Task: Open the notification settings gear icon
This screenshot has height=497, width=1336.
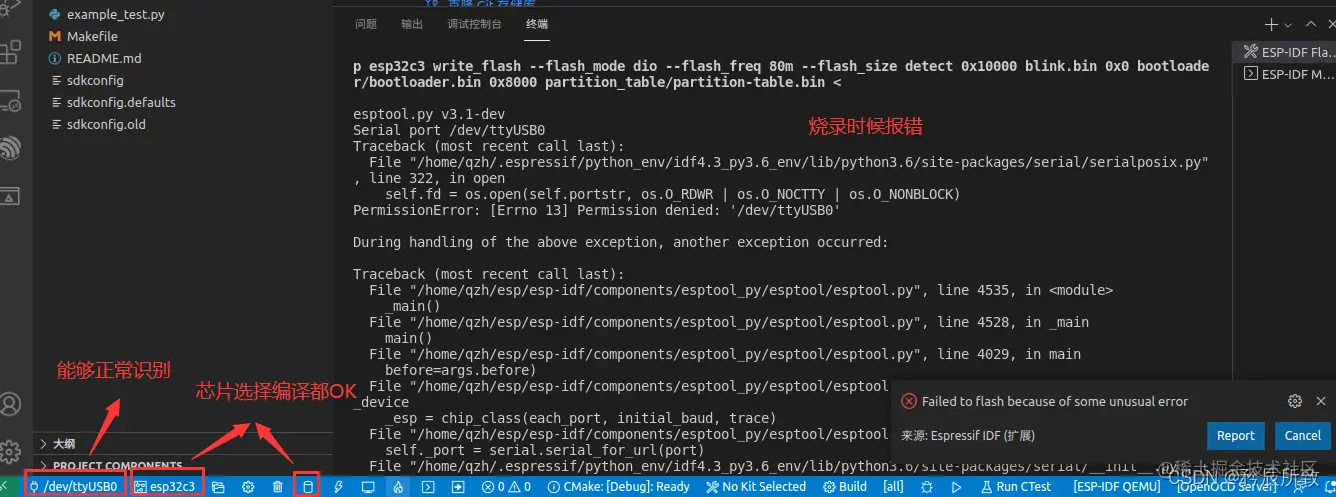Action: pyautogui.click(x=1295, y=401)
